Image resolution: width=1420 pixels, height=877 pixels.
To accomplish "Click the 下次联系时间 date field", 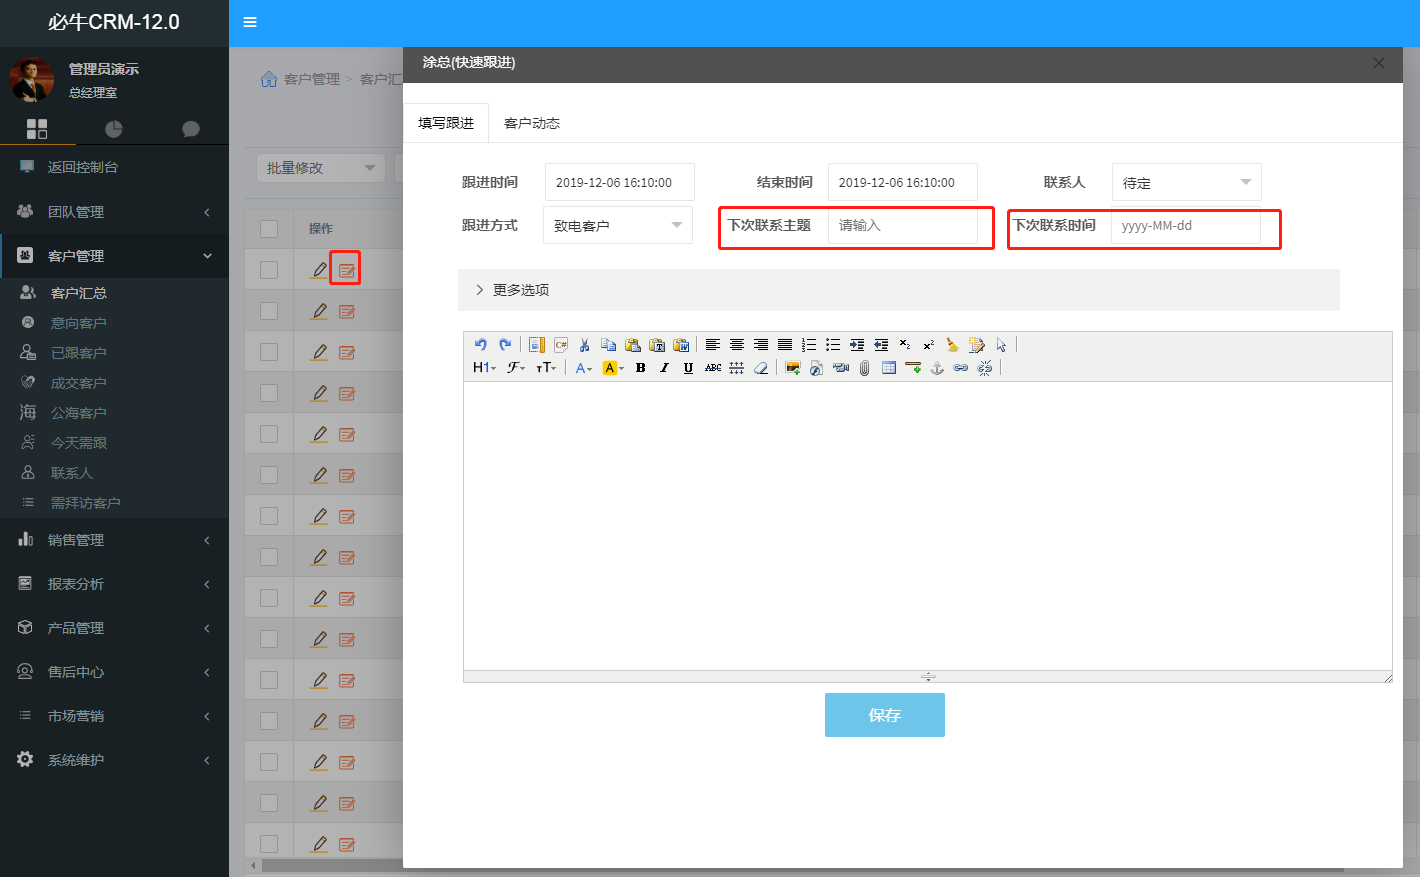I will point(1186,225).
